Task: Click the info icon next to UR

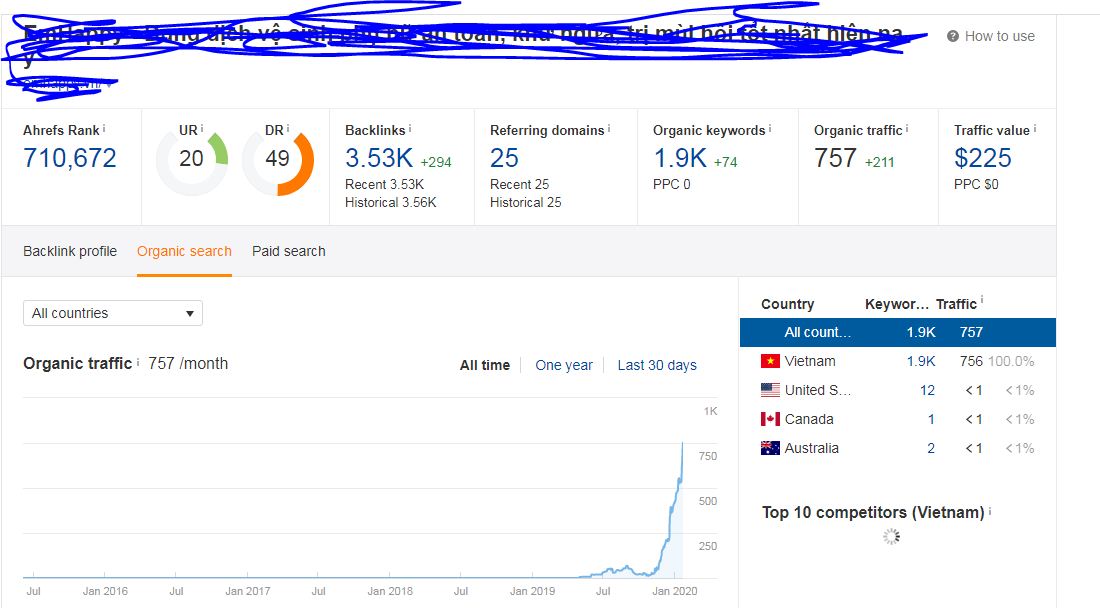Action: point(202,128)
